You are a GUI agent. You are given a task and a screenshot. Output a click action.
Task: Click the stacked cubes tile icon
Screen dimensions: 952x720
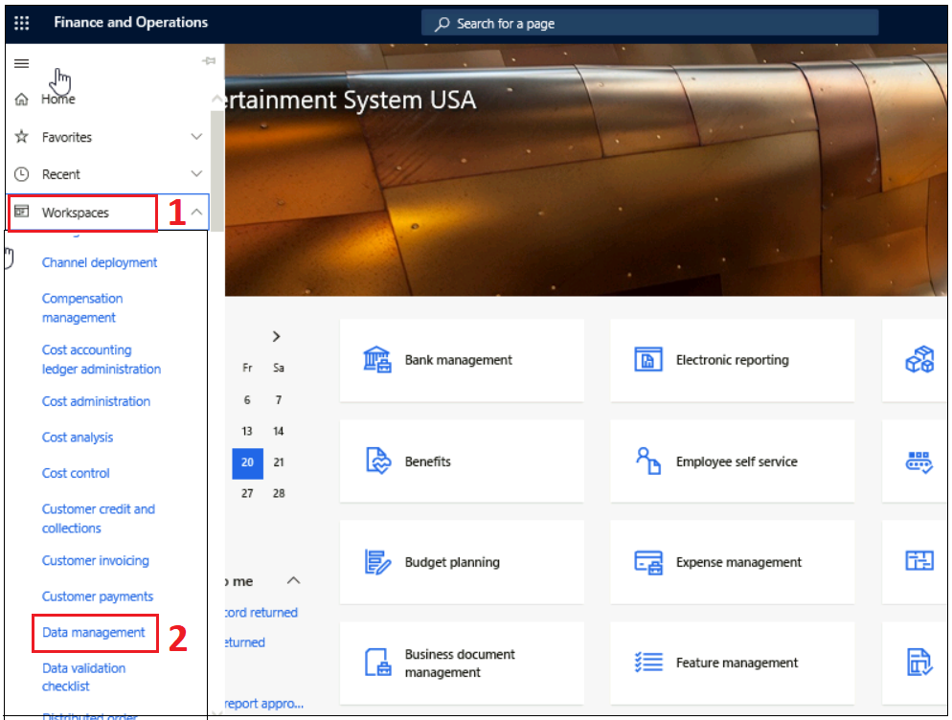(x=919, y=359)
